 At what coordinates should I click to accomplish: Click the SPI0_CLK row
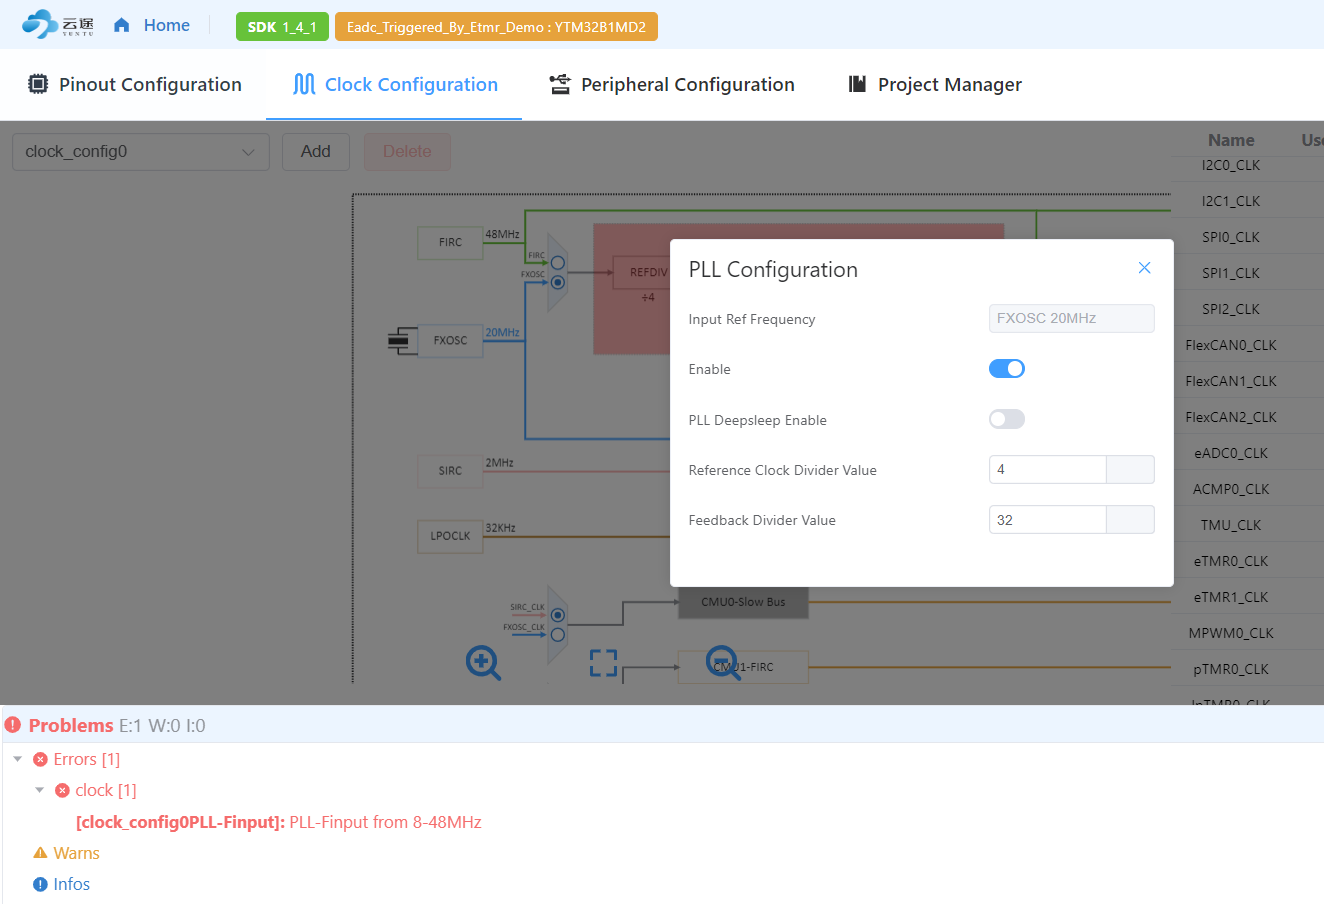1247,237
